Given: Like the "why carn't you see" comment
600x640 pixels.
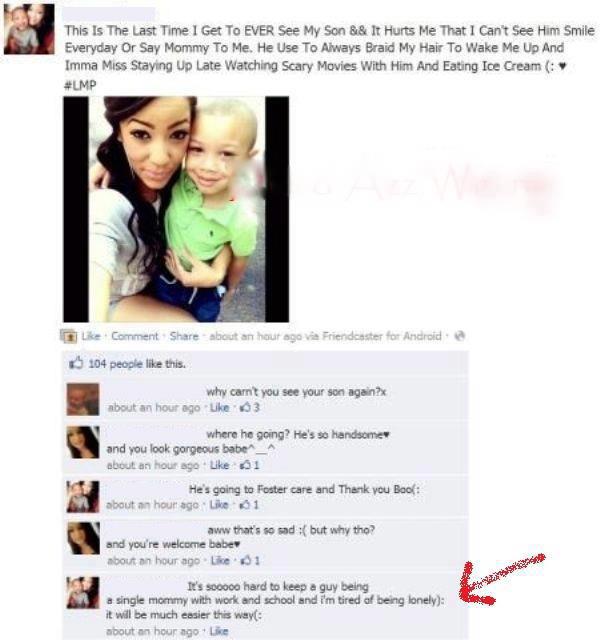Looking at the screenshot, I should click(x=219, y=407).
